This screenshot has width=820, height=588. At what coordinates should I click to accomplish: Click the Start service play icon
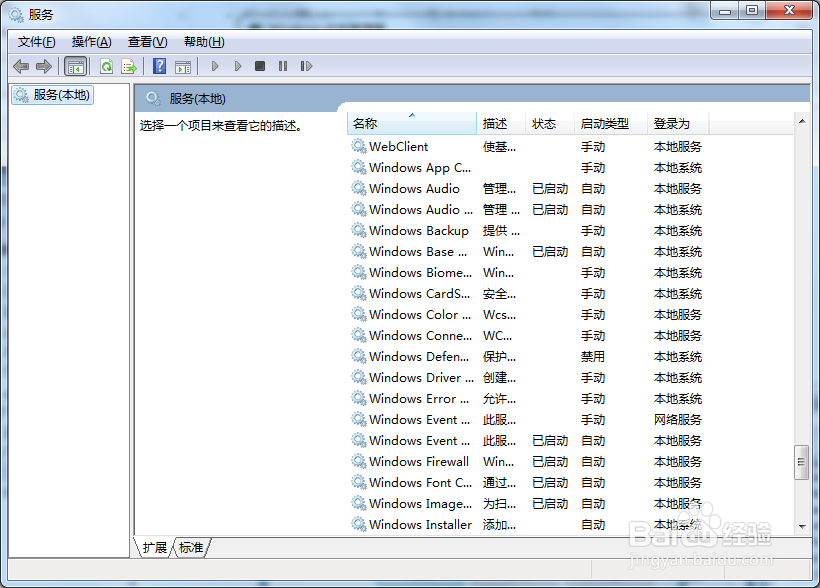(x=214, y=66)
